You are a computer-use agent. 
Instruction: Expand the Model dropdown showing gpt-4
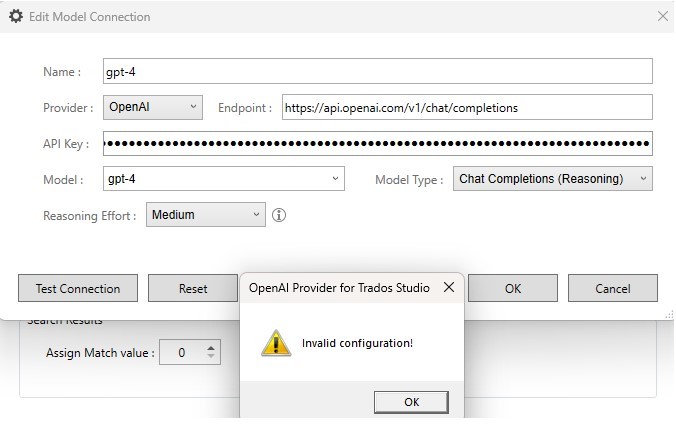[x=335, y=179]
